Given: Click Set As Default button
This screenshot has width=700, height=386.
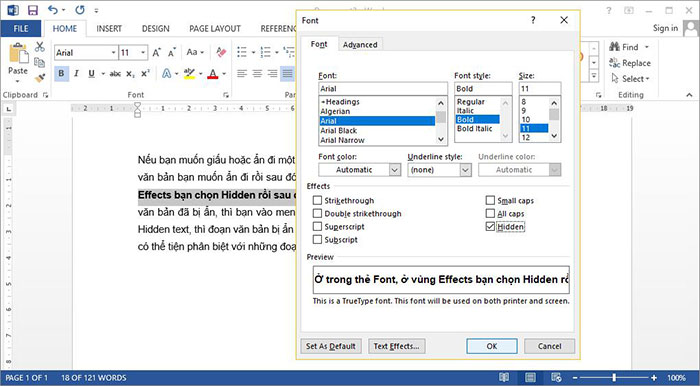Looking at the screenshot, I should [330, 346].
